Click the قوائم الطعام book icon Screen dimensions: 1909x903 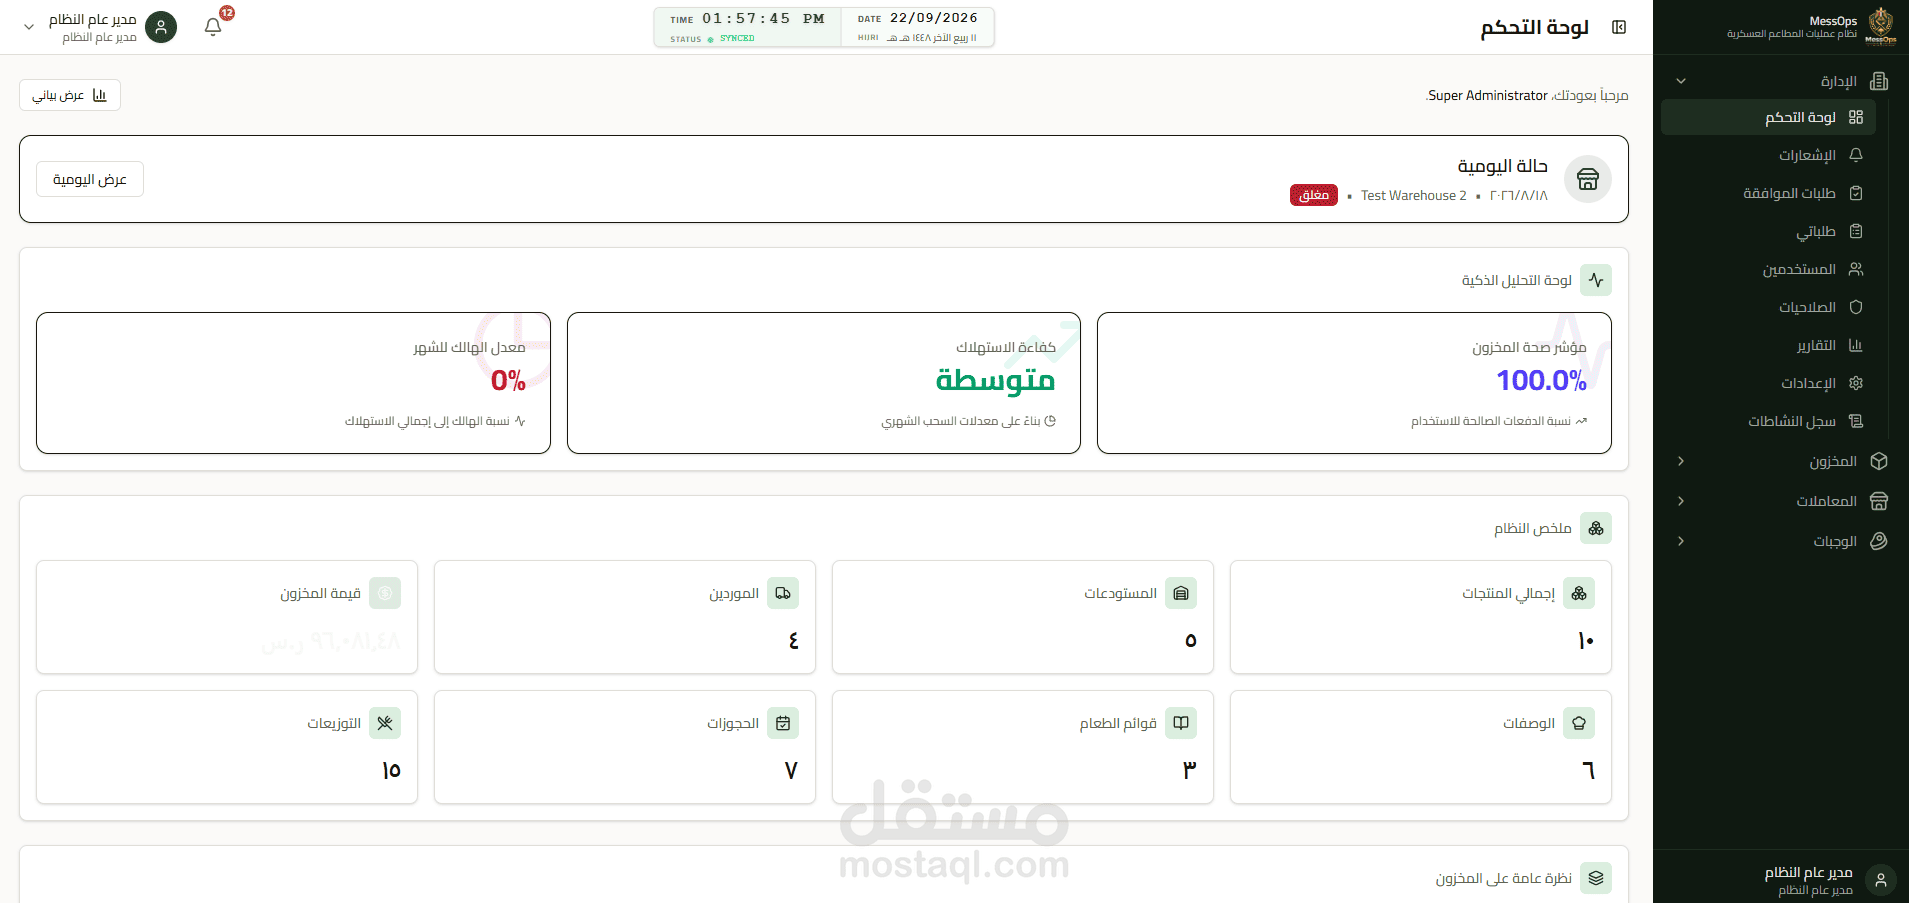(1181, 723)
